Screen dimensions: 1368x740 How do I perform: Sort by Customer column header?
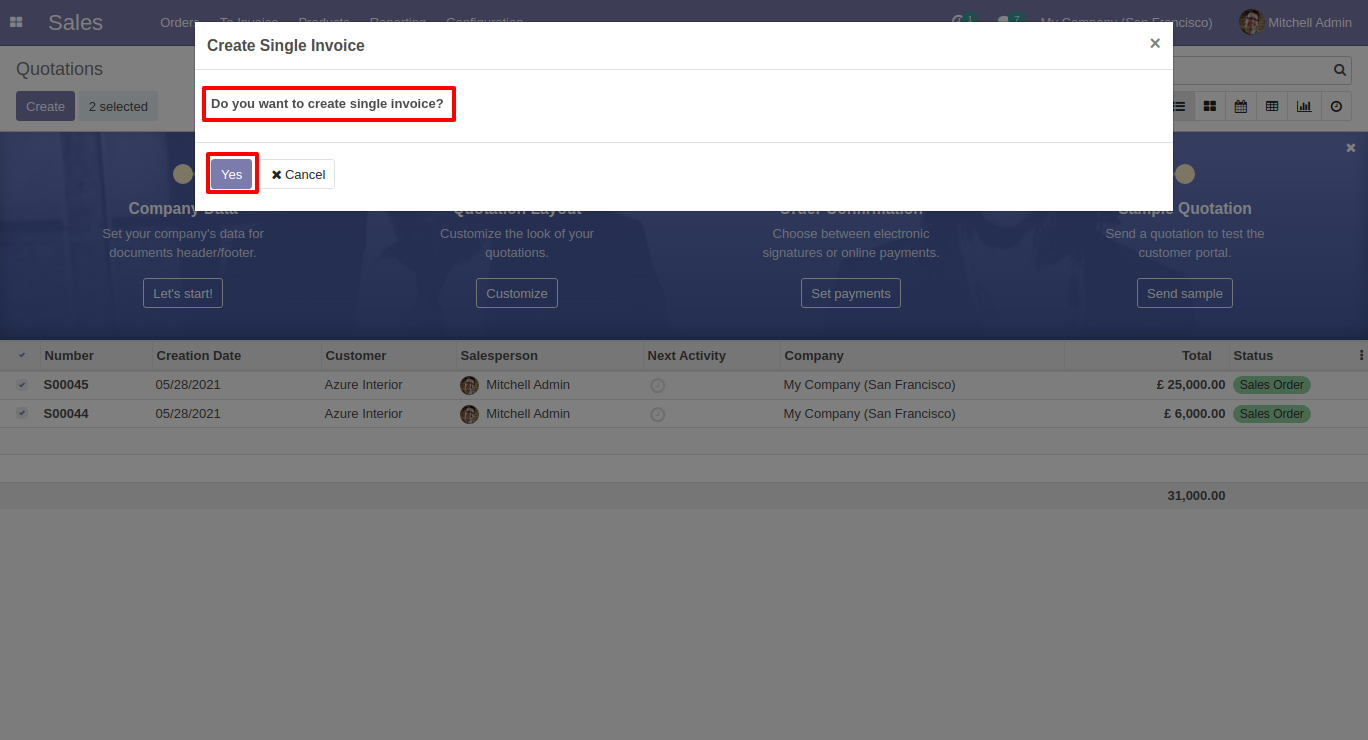tap(355, 355)
